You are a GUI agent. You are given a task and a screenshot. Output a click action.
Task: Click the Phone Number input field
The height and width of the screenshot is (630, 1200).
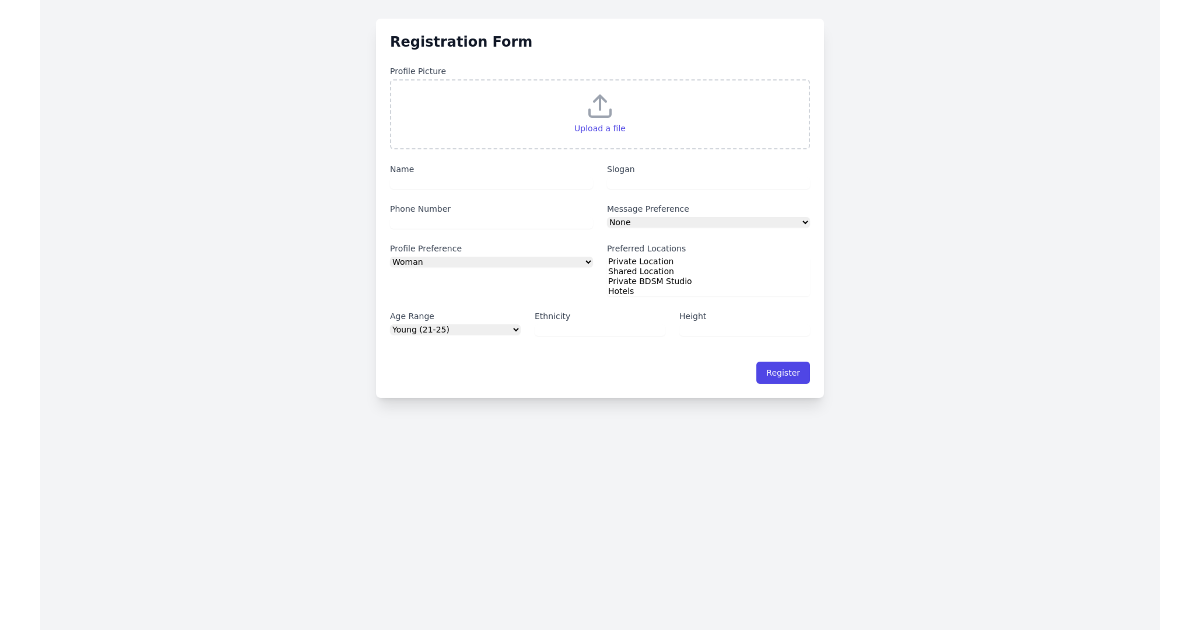(491, 222)
